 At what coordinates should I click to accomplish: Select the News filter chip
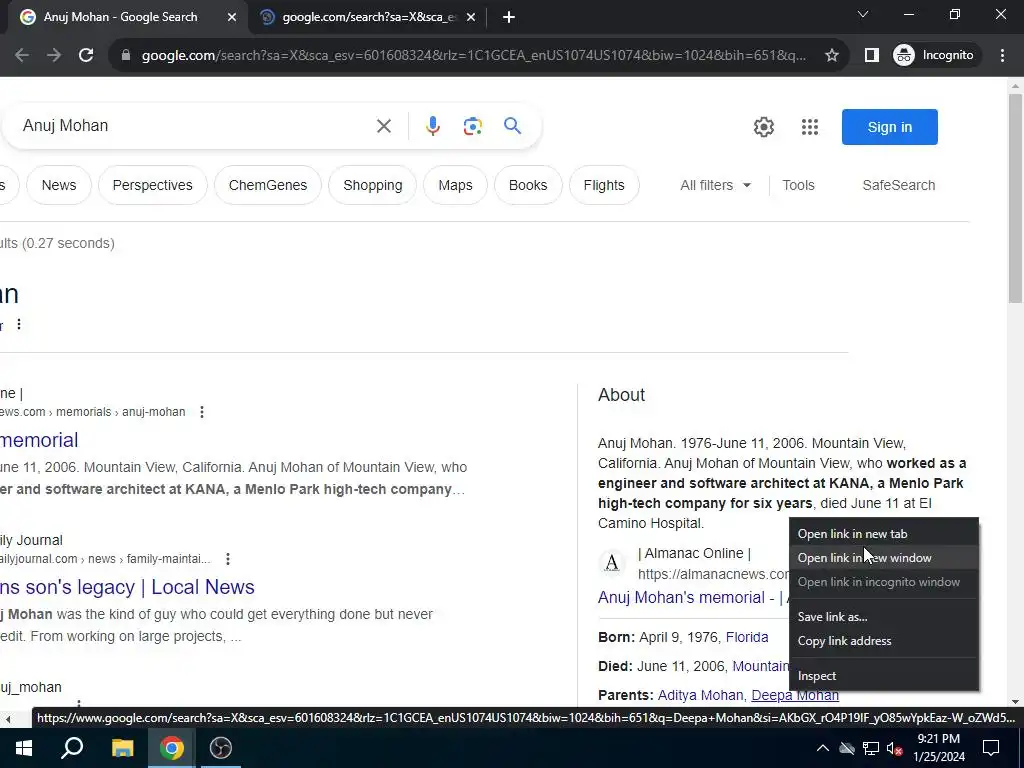click(59, 185)
